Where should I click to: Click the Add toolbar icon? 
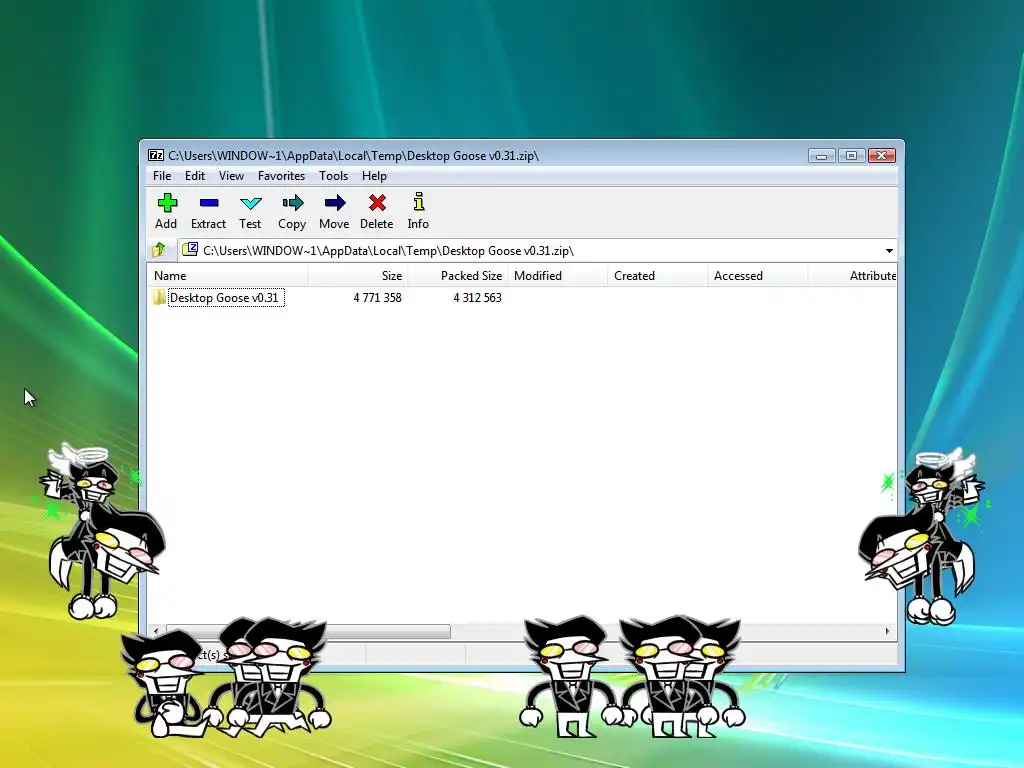tap(167, 203)
